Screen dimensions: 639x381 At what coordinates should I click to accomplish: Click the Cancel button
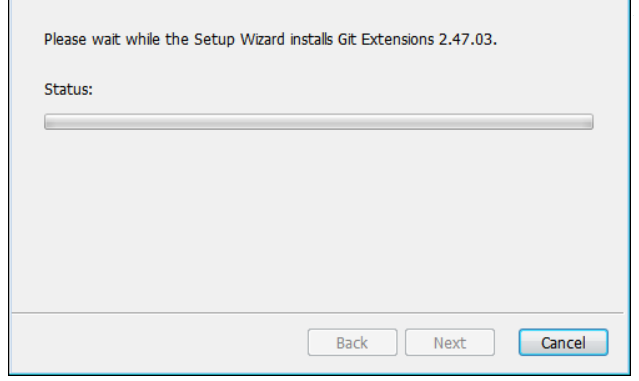[563, 342]
